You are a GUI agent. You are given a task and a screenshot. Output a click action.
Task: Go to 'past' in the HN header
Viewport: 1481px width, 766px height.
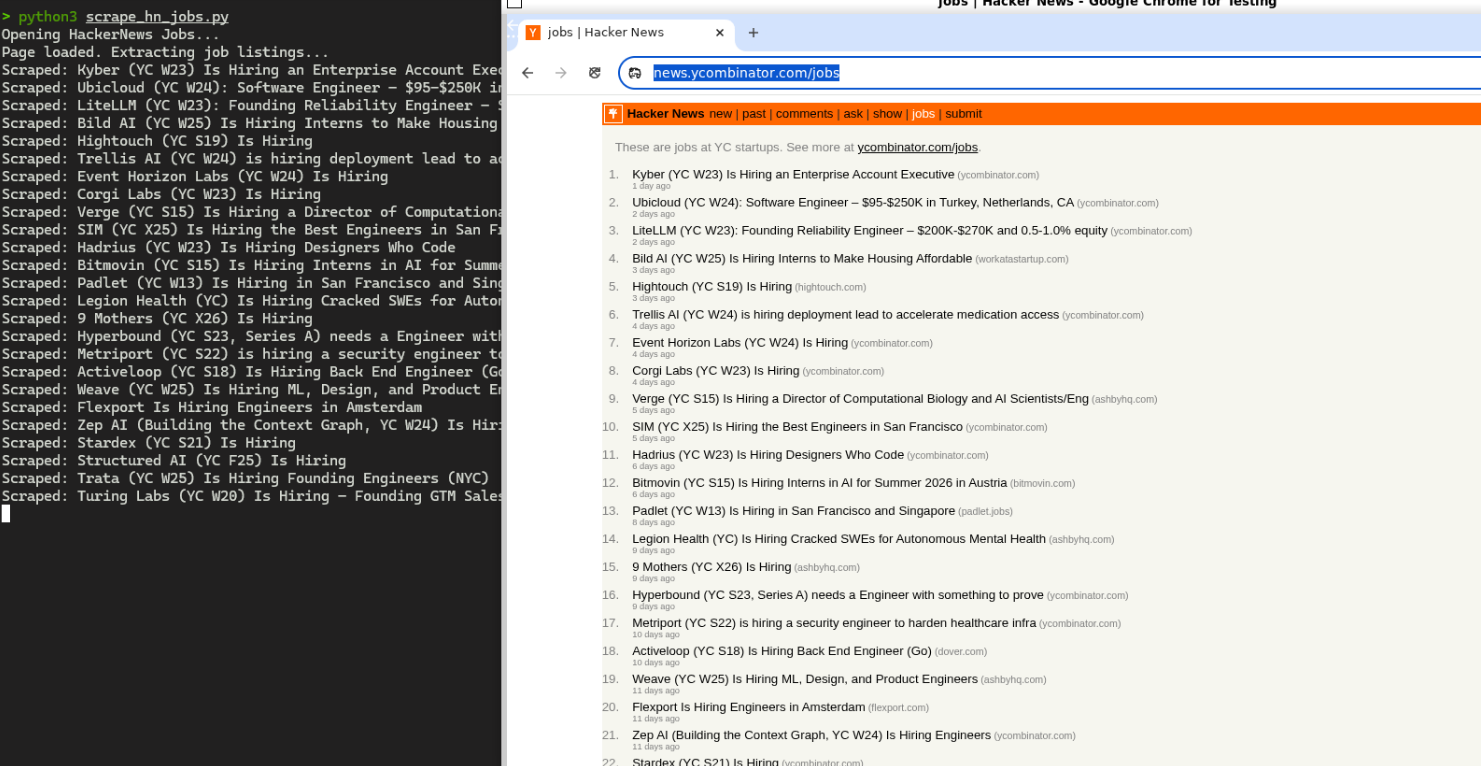coord(754,114)
